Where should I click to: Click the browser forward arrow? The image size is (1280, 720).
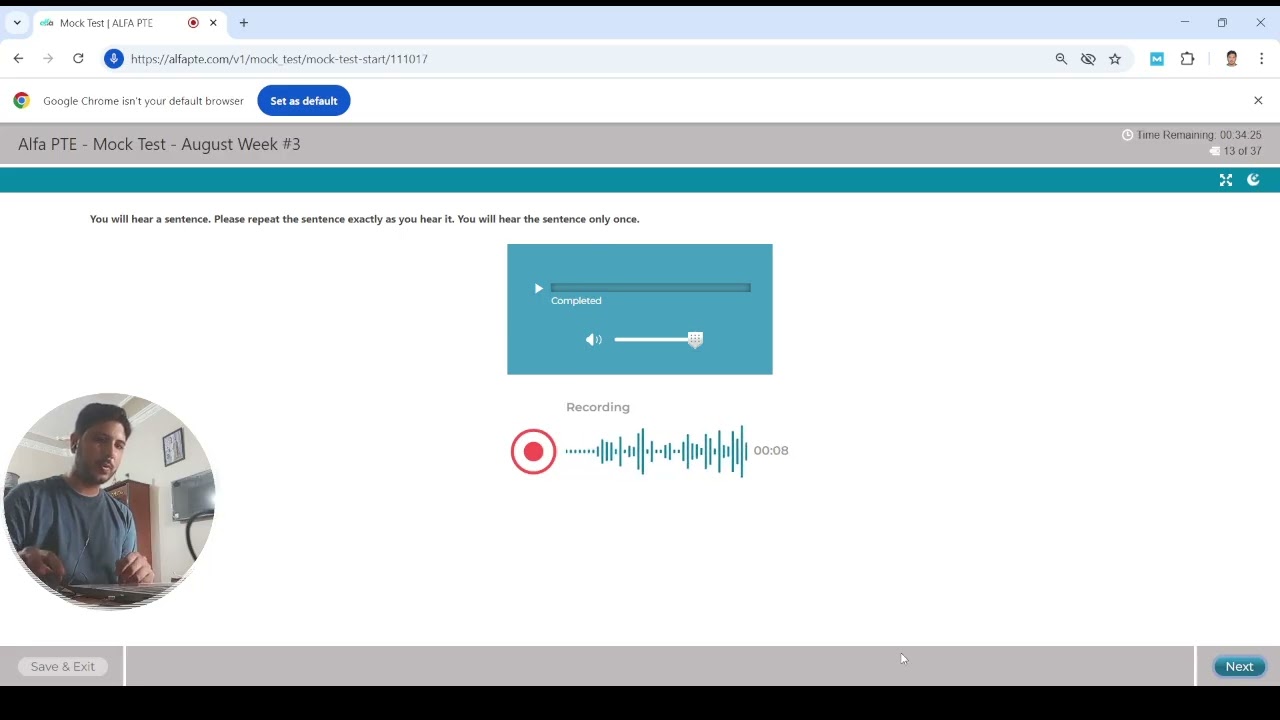tap(48, 59)
